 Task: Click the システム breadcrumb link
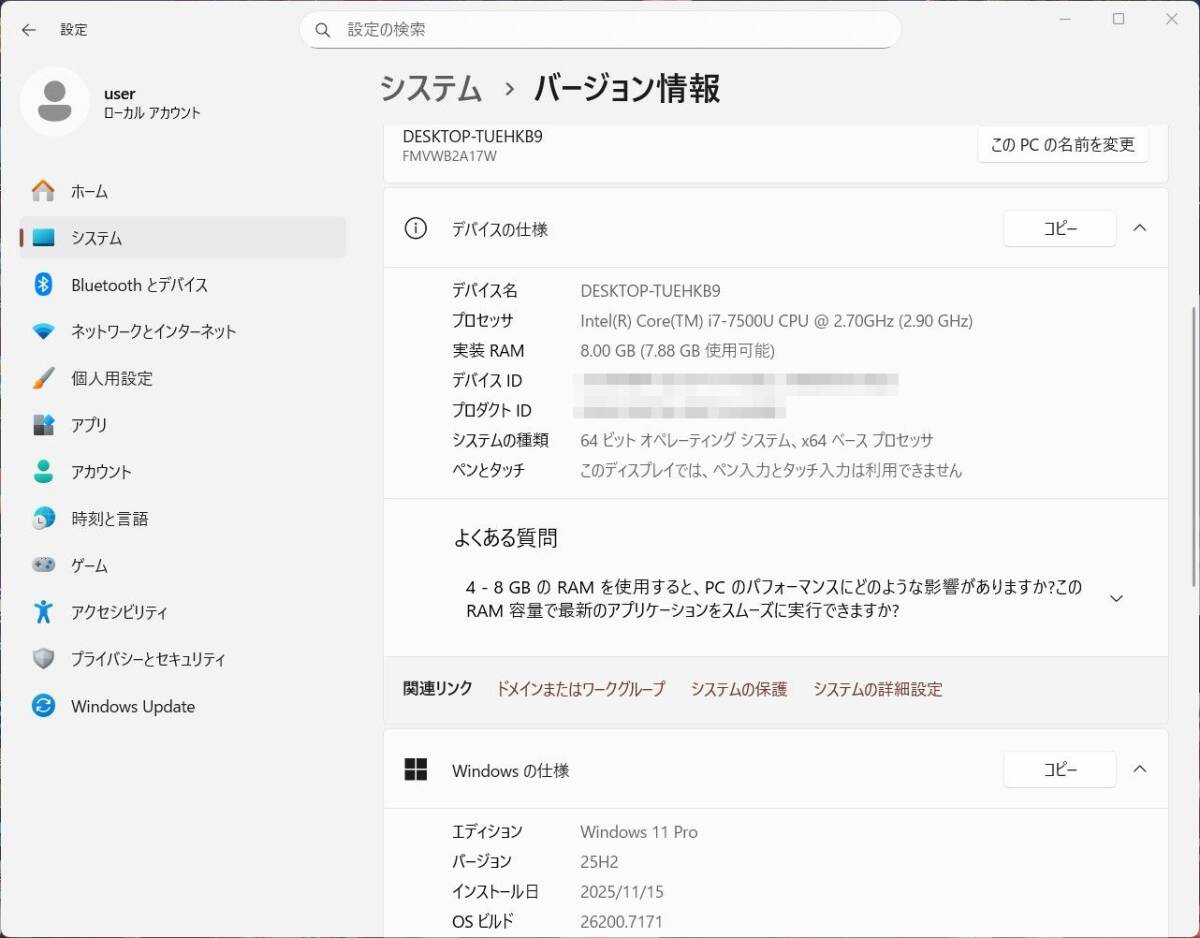point(430,89)
